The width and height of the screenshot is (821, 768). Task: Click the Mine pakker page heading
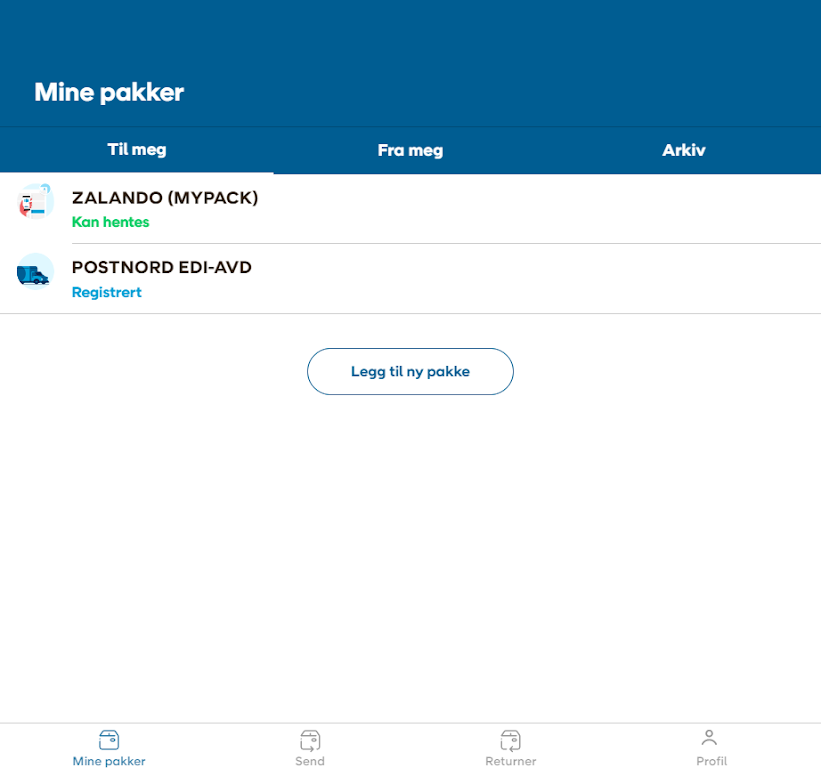[x=109, y=93]
